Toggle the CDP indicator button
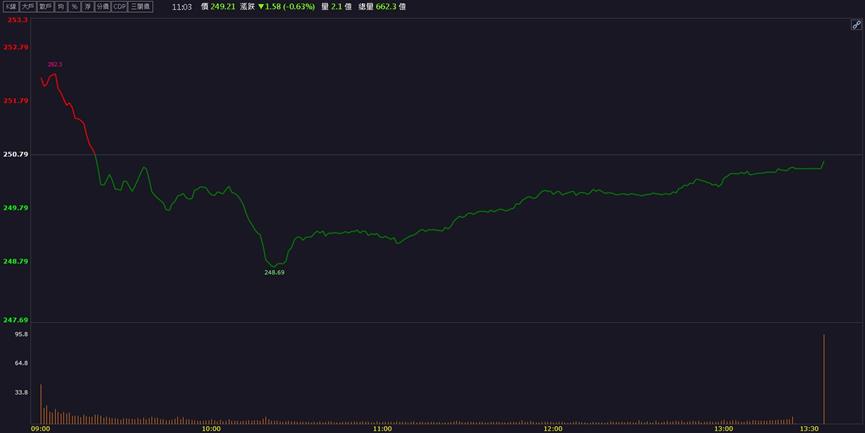This screenshot has width=865, height=433. point(119,7)
